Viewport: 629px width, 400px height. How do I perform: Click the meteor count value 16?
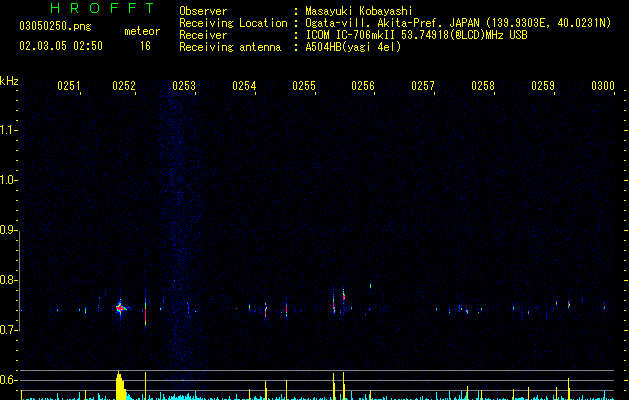coord(145,46)
